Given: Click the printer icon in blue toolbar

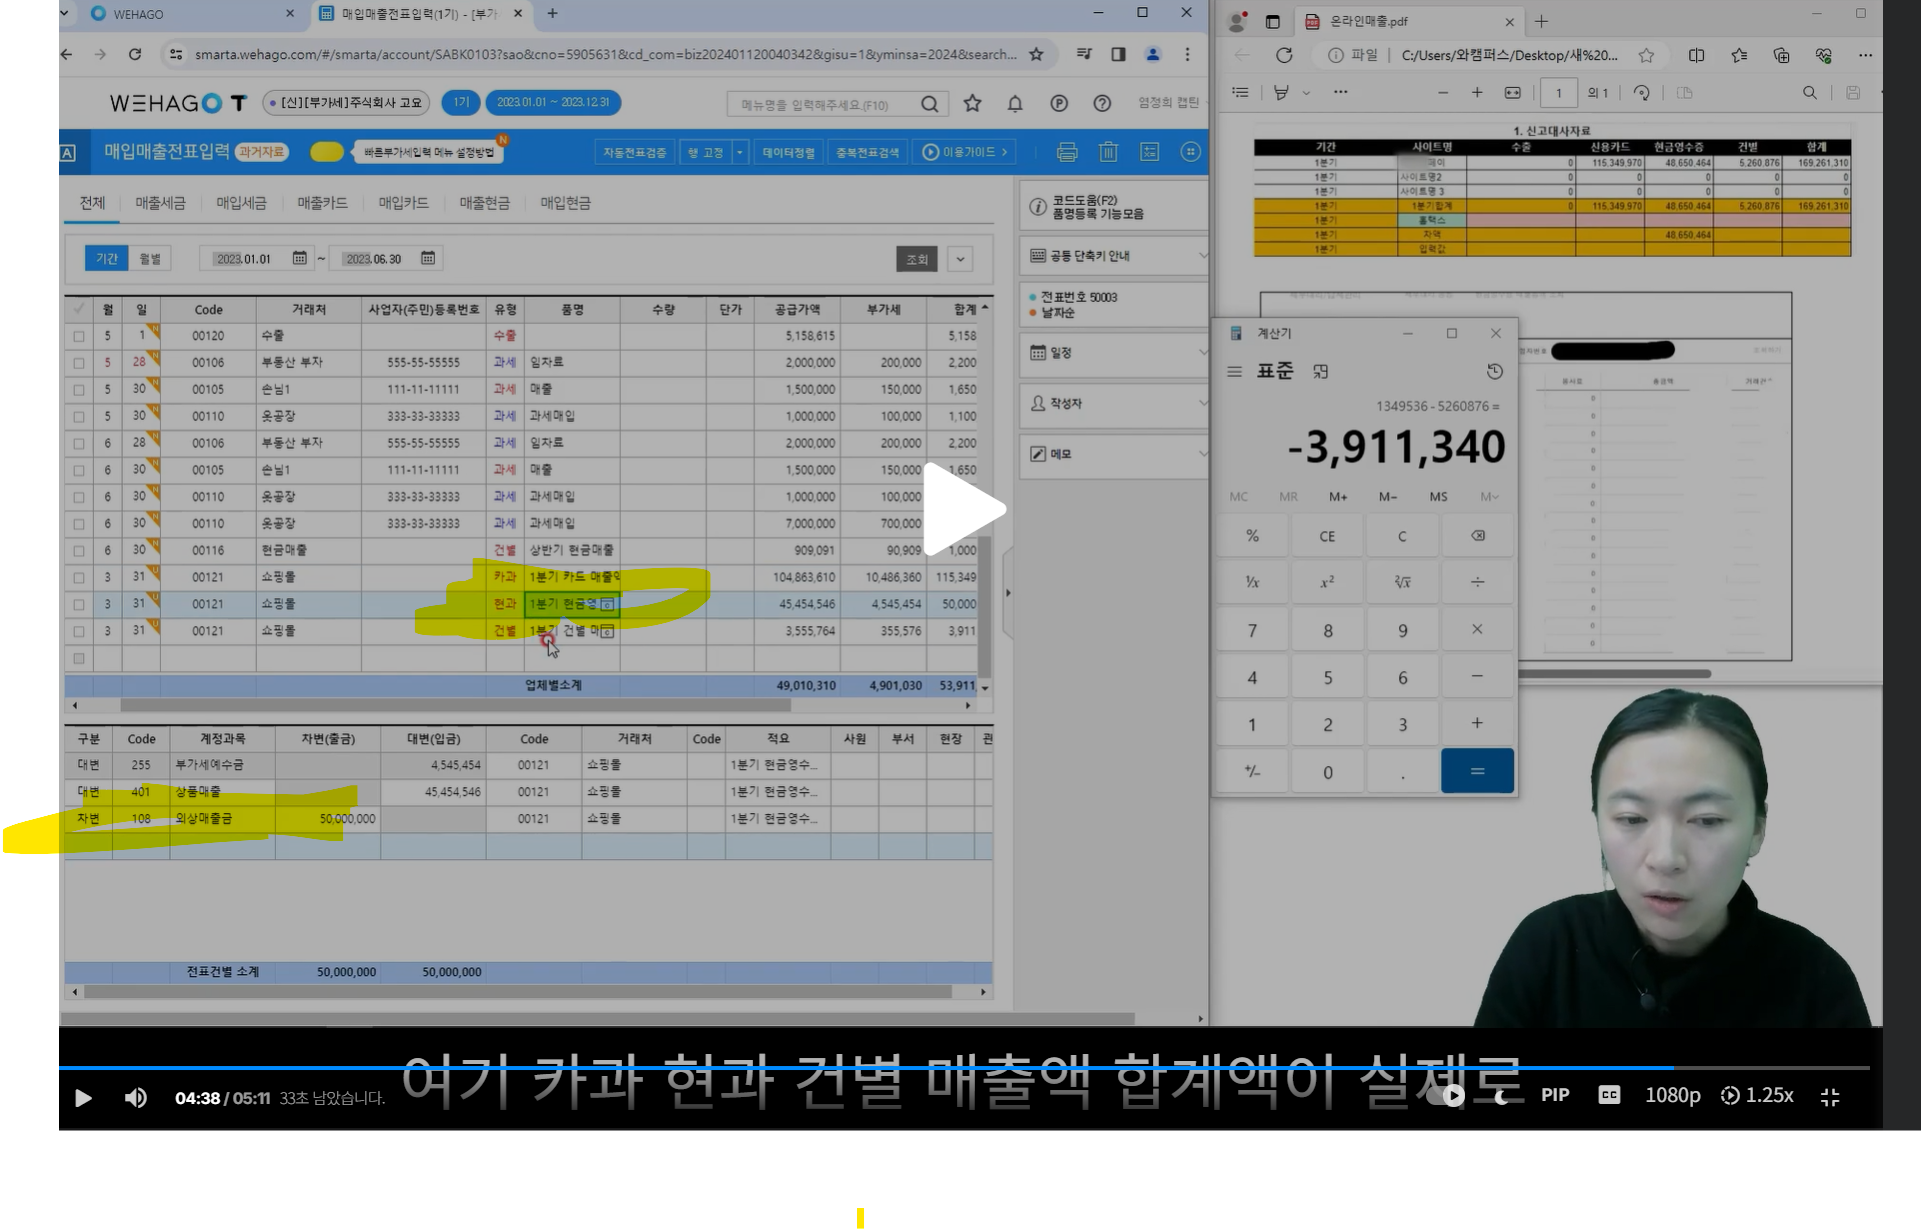Looking at the screenshot, I should pyautogui.click(x=1066, y=152).
